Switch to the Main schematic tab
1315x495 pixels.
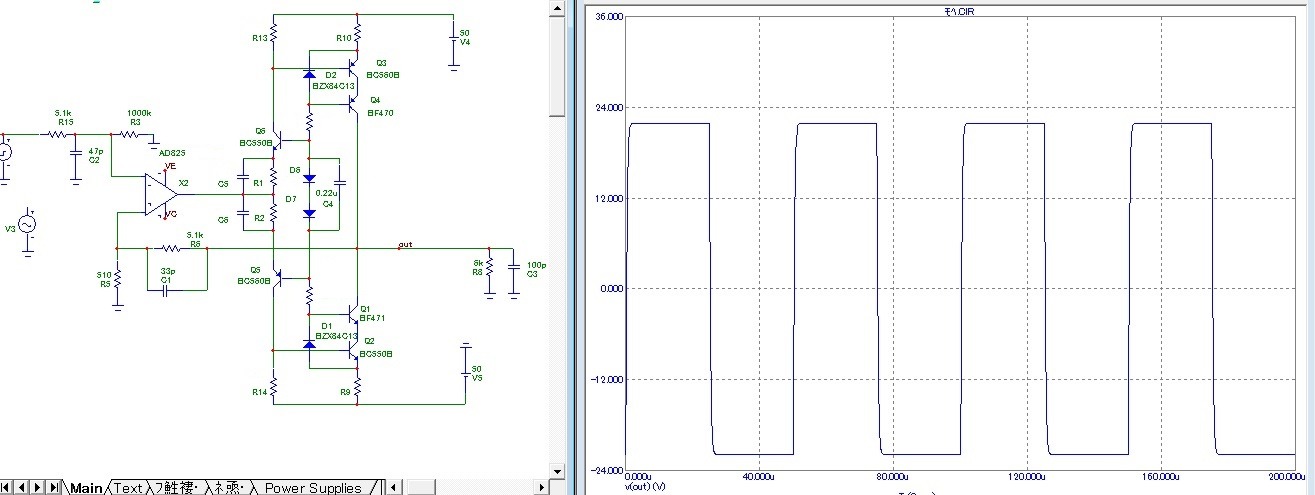(86, 488)
